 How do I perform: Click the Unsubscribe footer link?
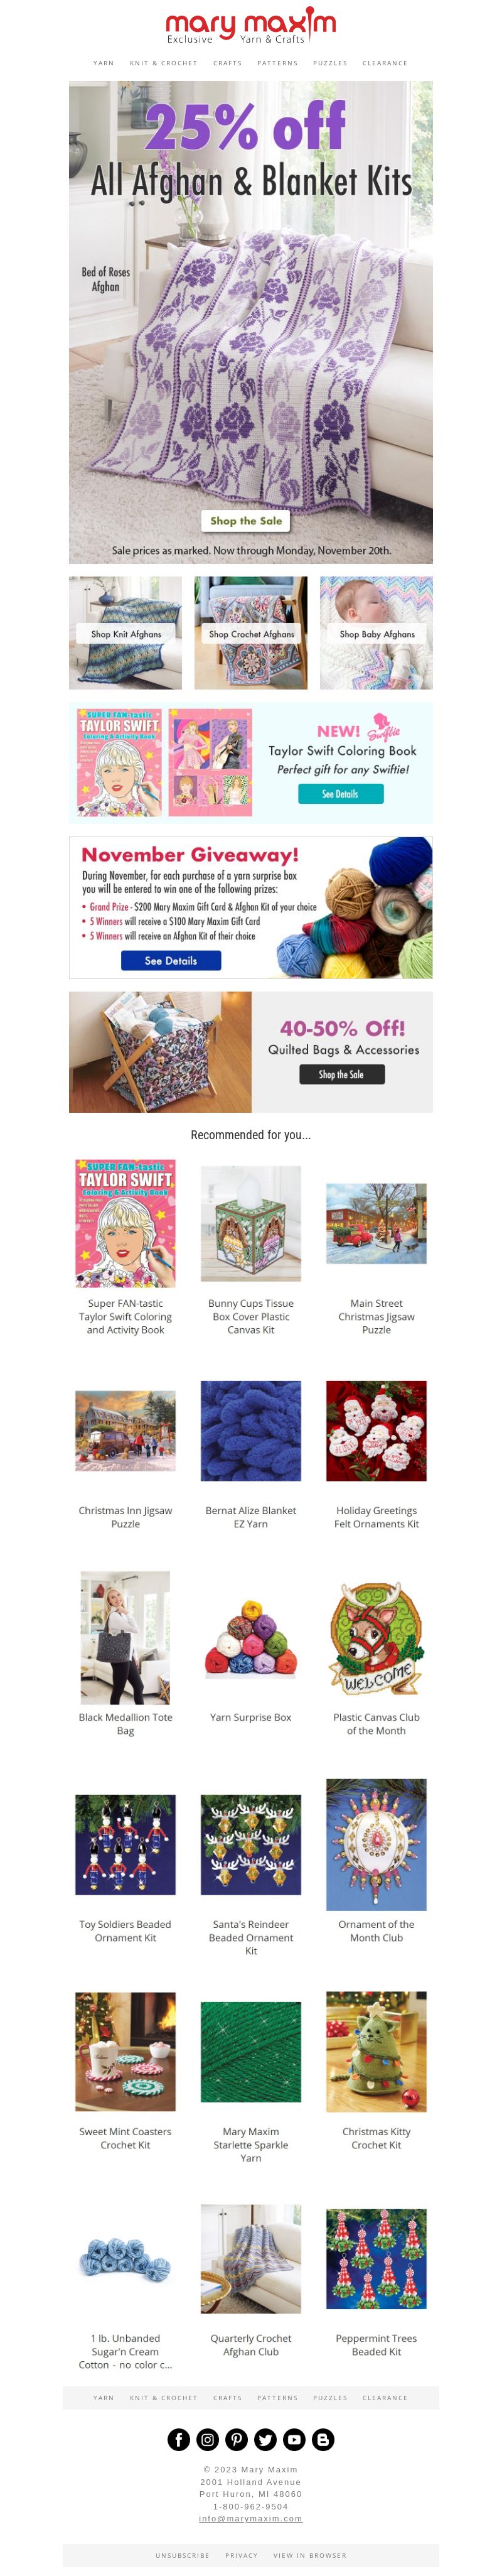coord(182,2555)
